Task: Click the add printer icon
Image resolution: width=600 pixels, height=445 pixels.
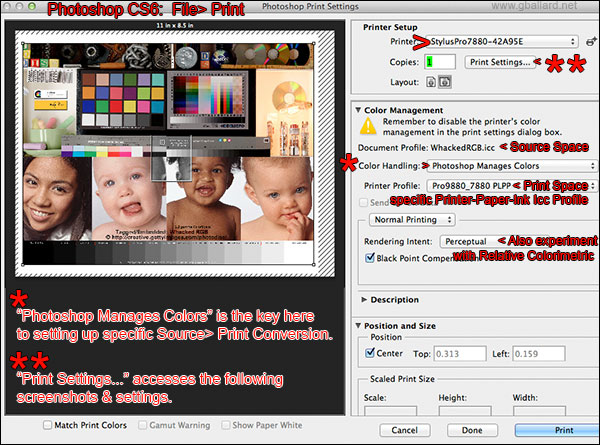Action: (592, 41)
